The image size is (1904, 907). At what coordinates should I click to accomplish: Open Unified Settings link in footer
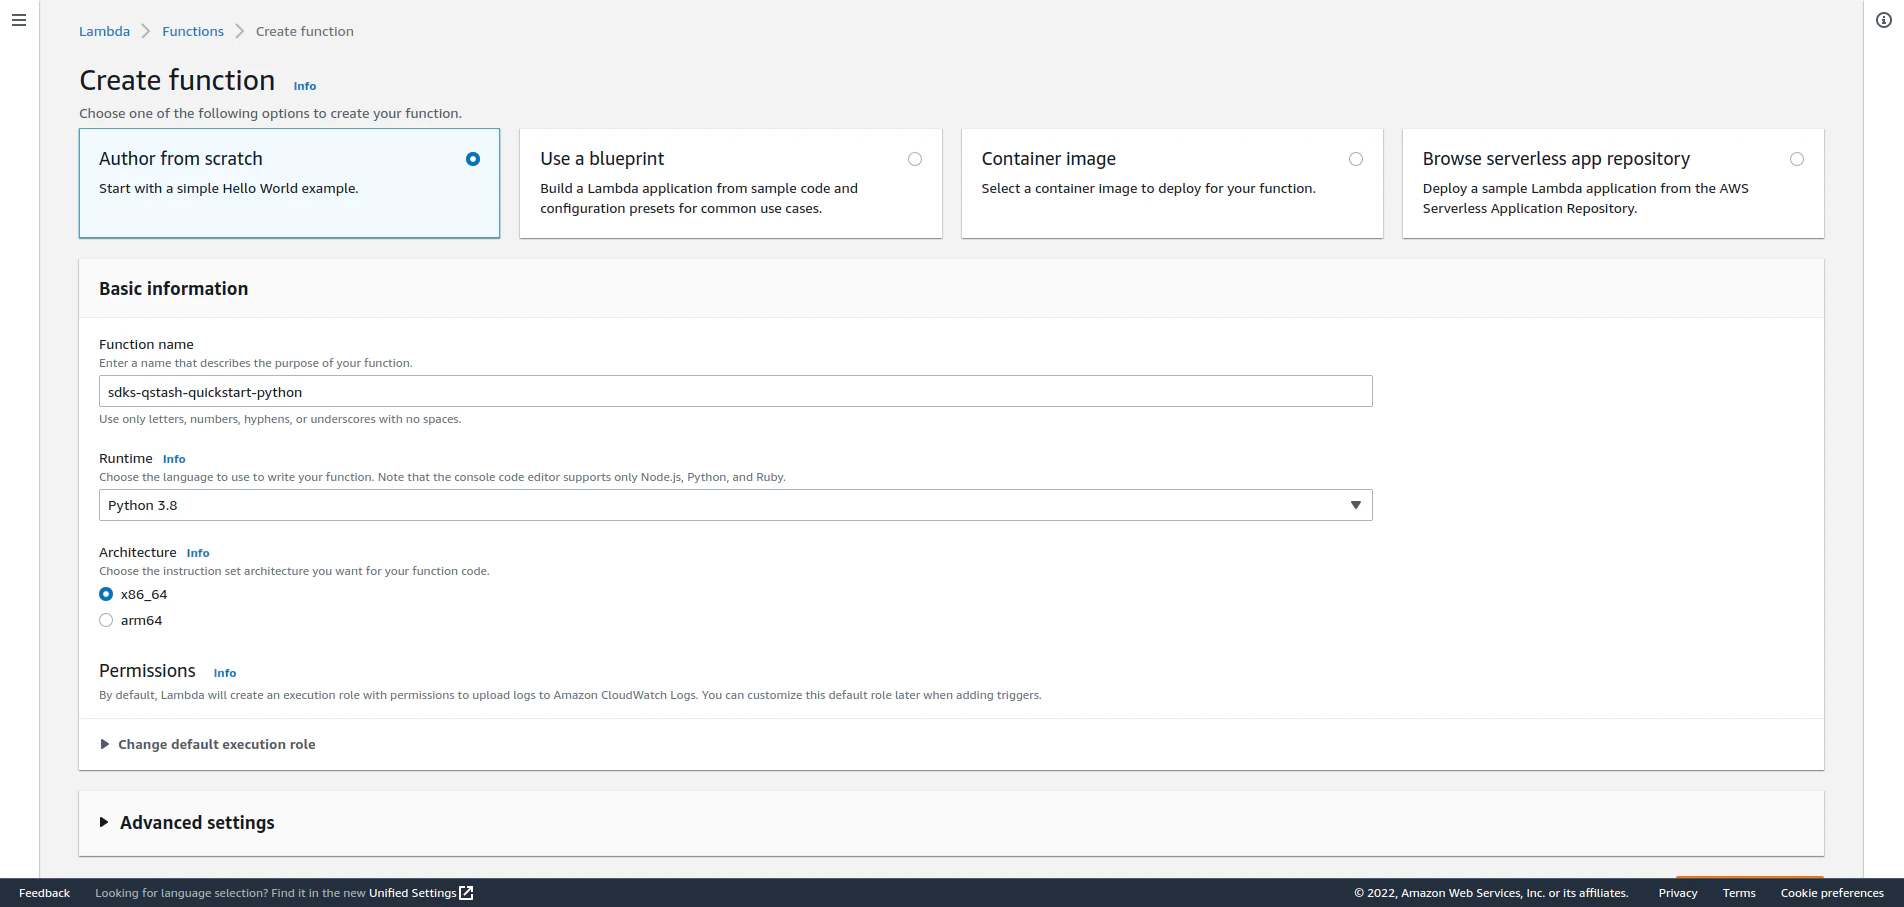(x=412, y=893)
